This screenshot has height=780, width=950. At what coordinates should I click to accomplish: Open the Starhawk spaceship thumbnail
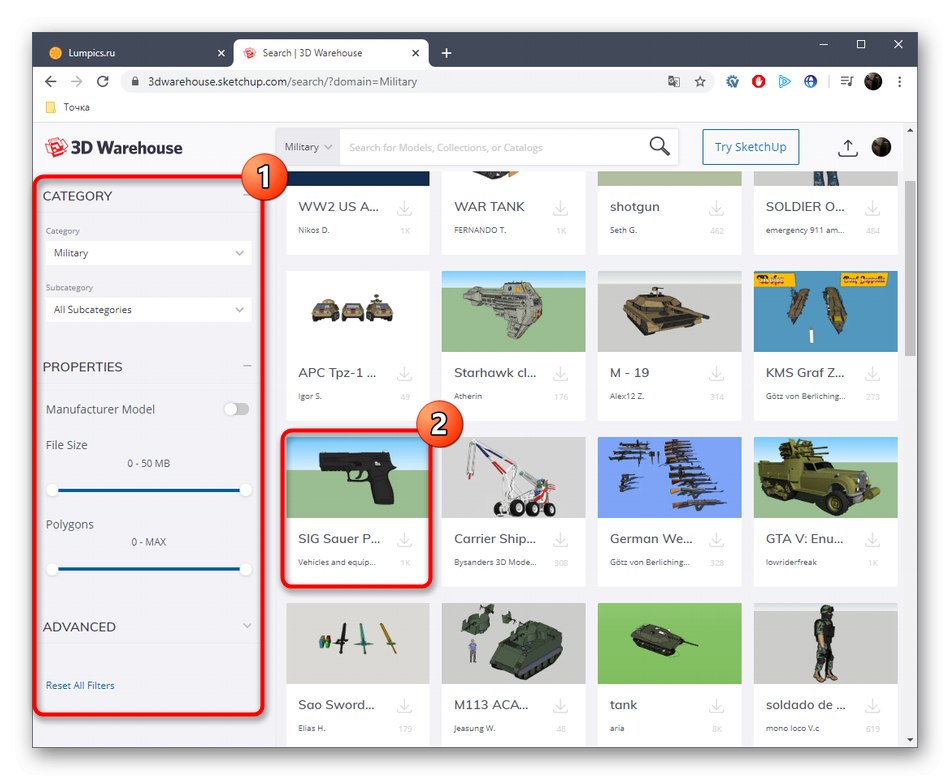click(513, 312)
